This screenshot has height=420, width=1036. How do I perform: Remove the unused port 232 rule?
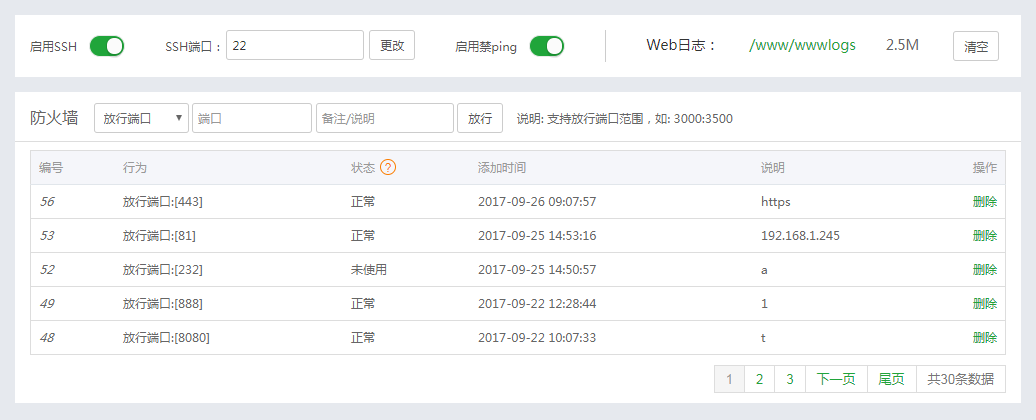click(984, 269)
